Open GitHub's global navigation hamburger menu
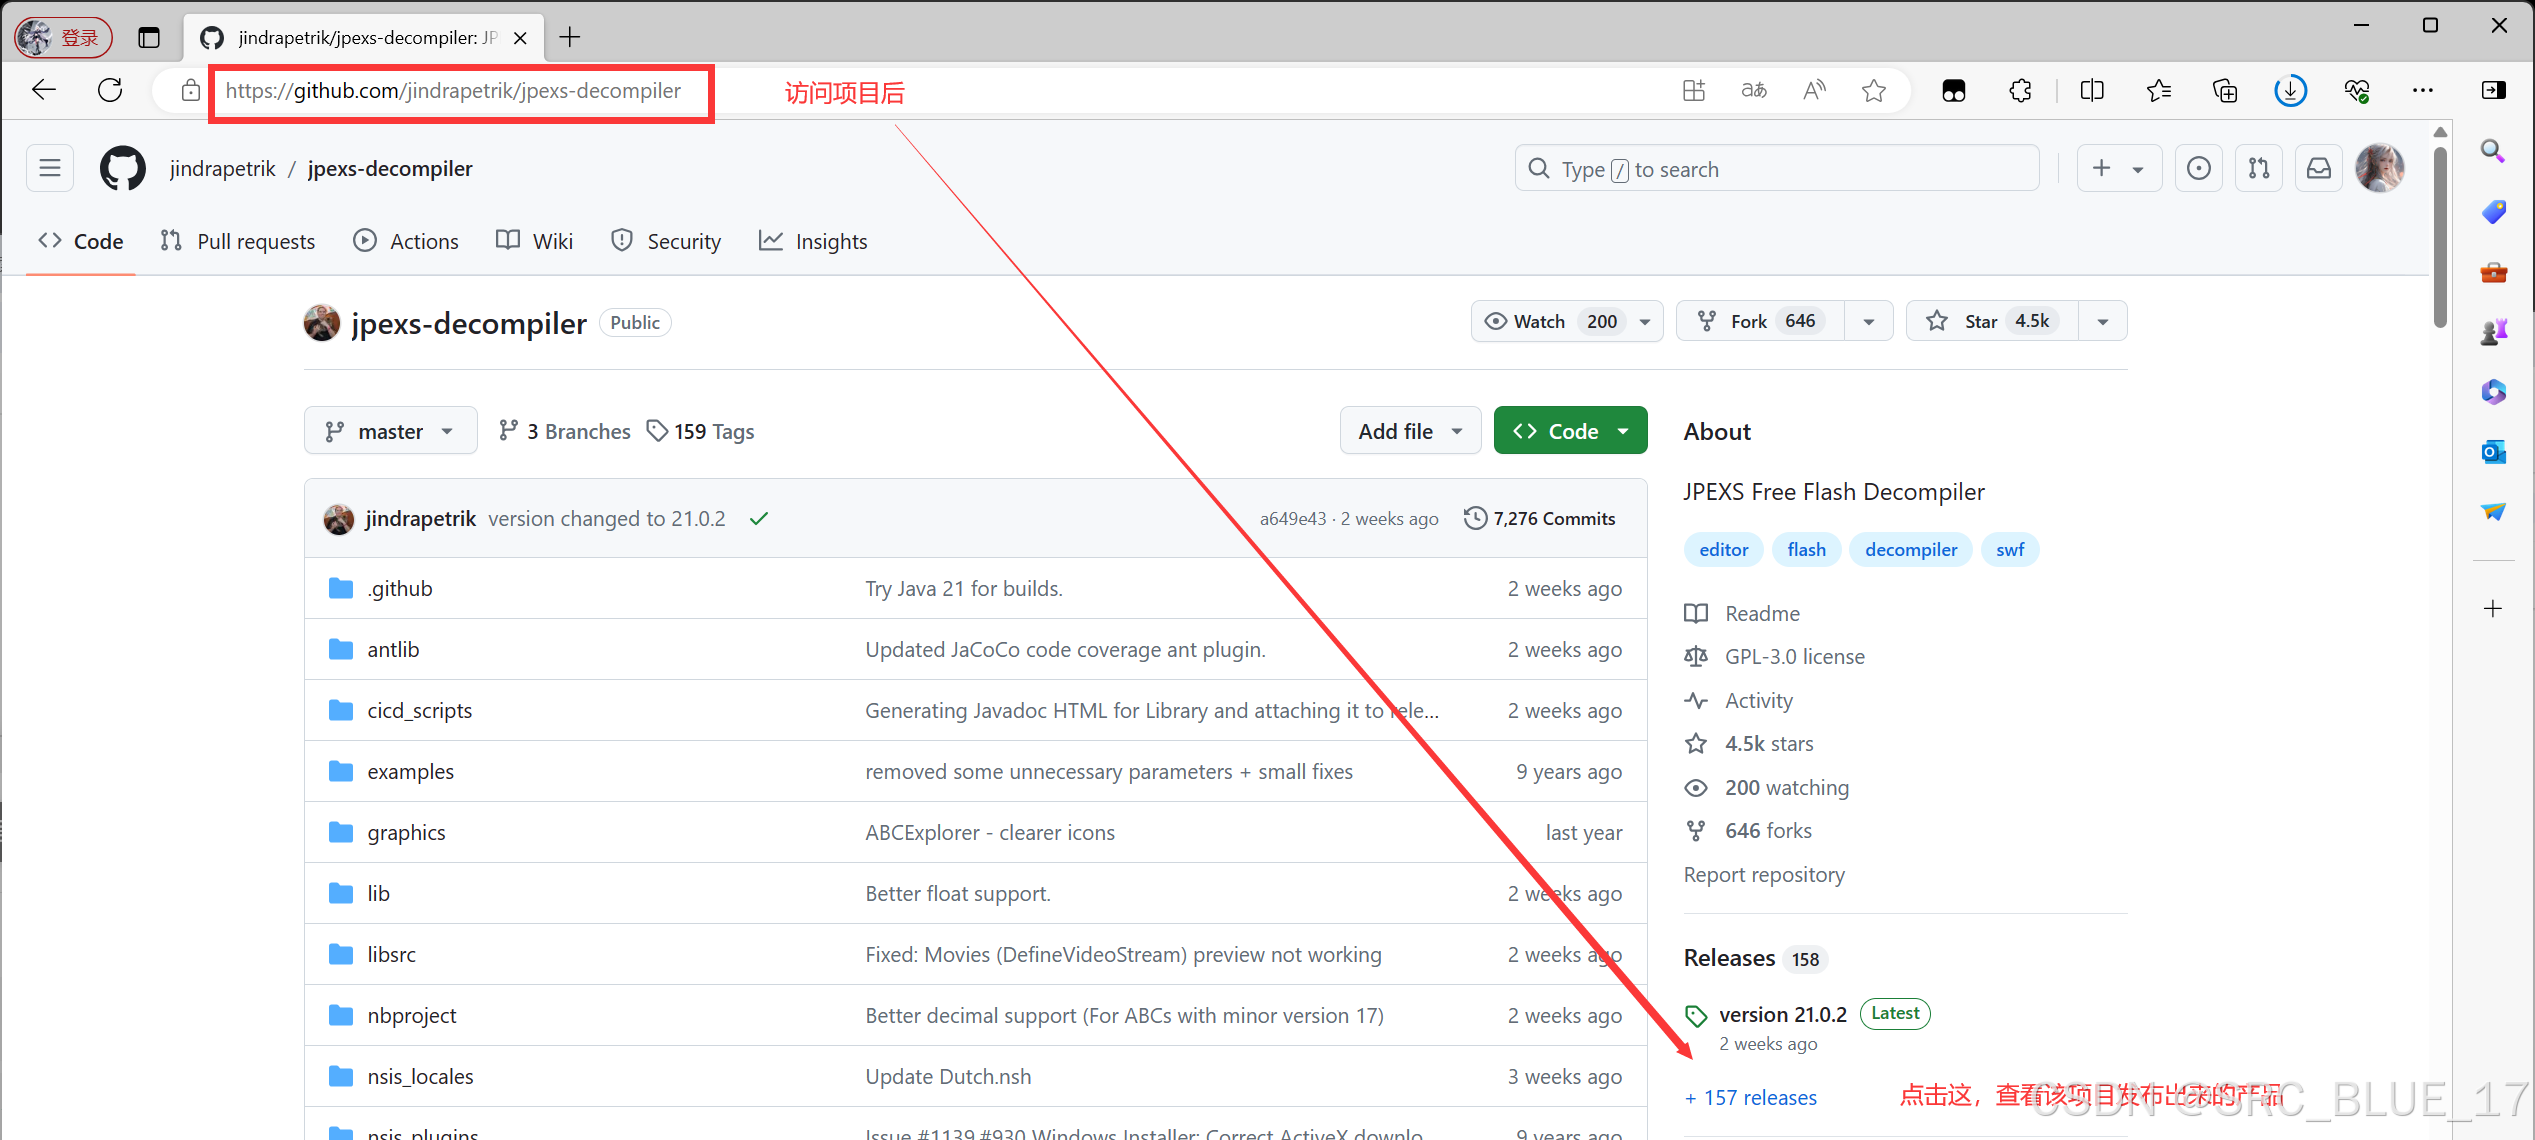 [49, 168]
